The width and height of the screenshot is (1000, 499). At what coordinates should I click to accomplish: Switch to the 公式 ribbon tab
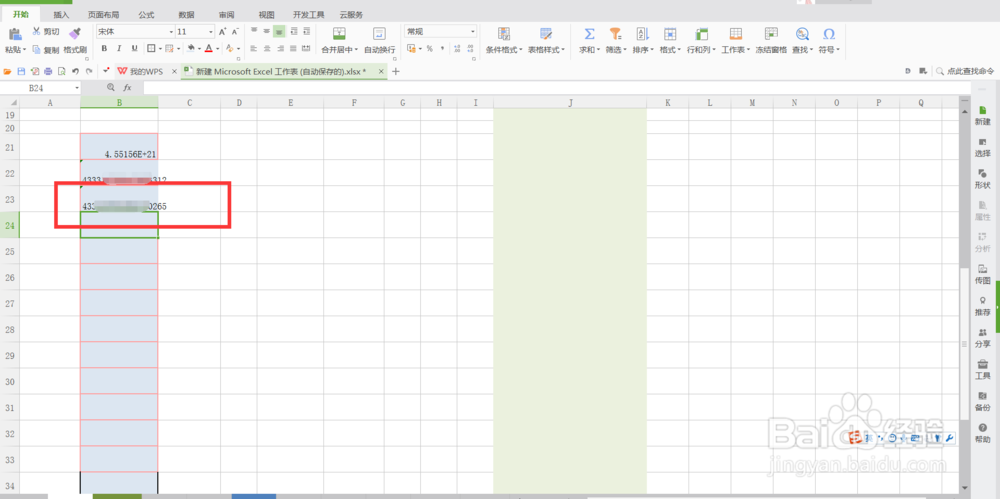[146, 15]
